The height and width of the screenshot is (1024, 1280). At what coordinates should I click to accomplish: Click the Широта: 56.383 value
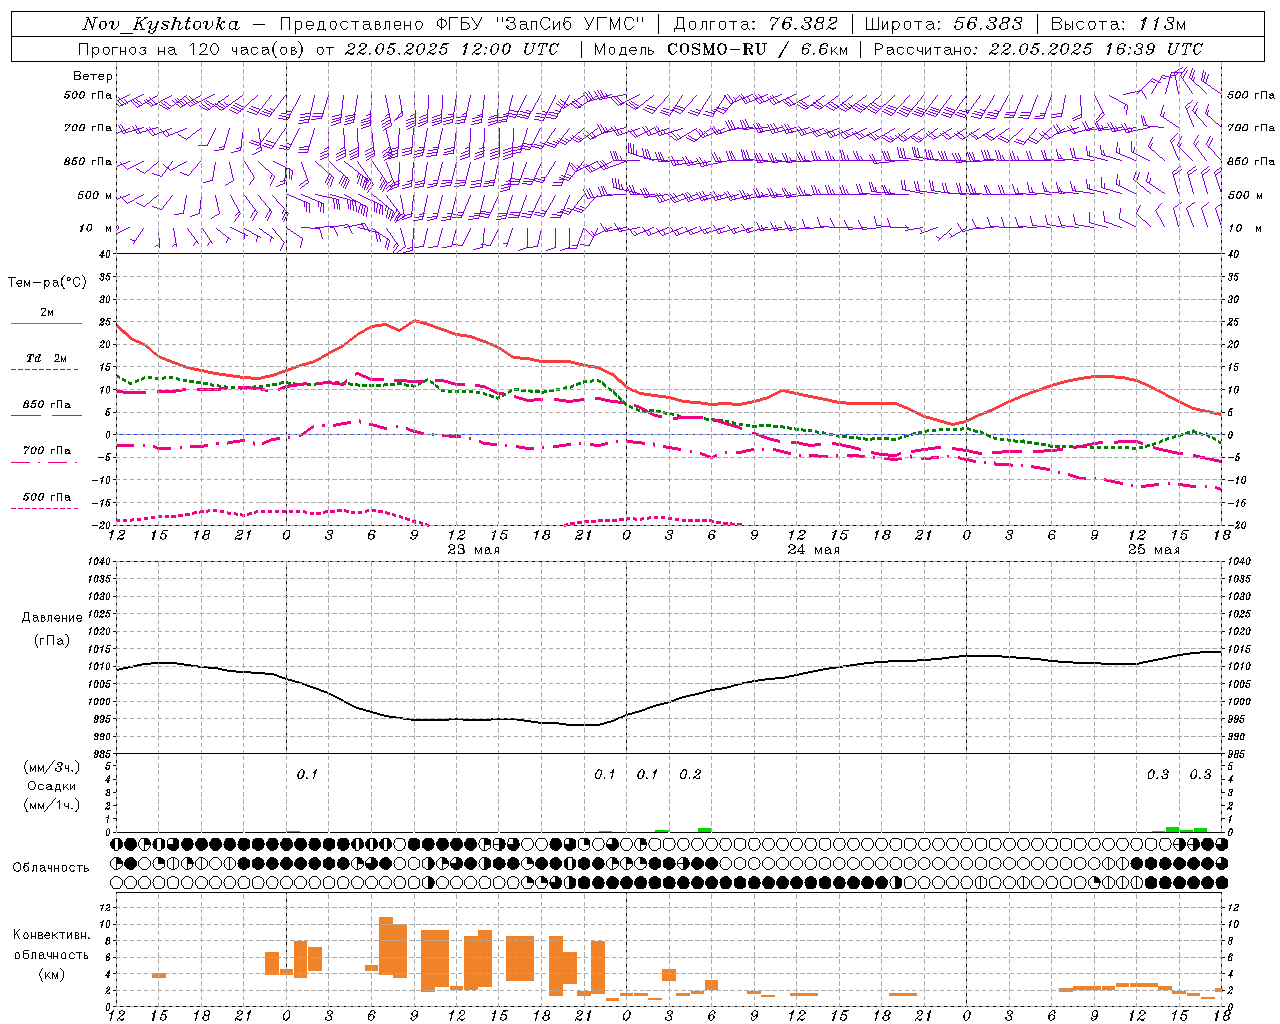tap(943, 24)
